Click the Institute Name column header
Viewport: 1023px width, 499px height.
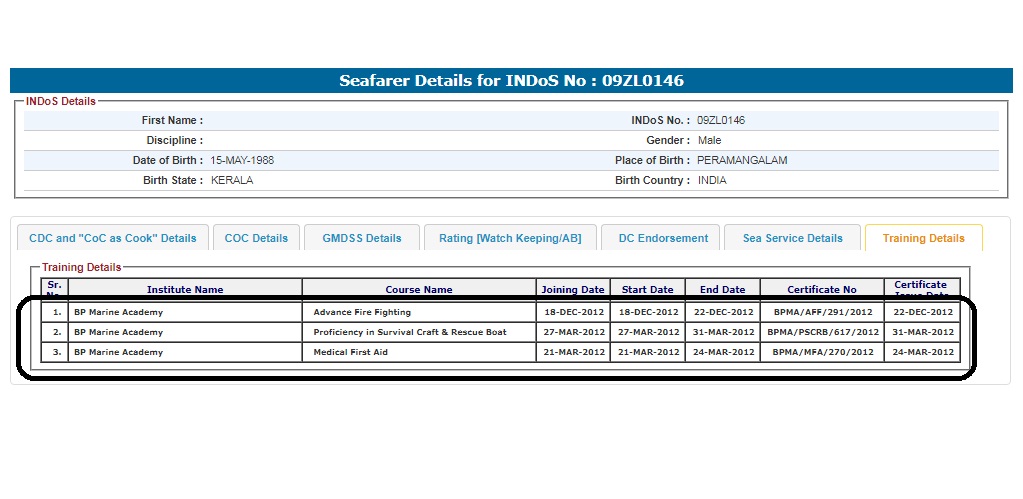click(185, 290)
